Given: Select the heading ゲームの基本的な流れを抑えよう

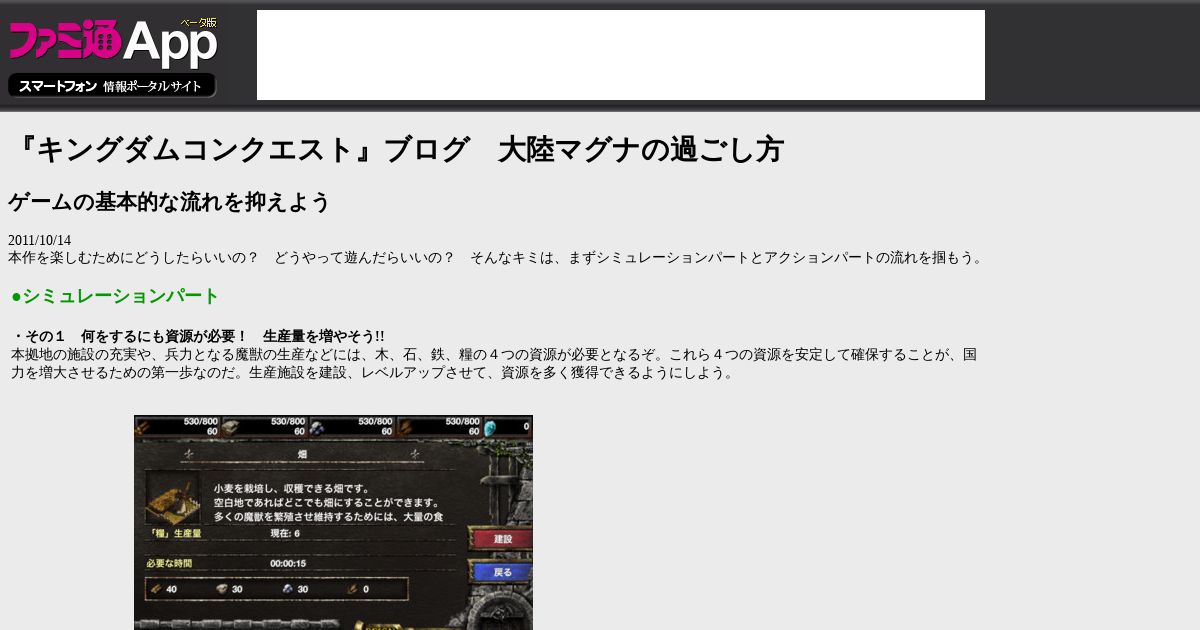Looking at the screenshot, I should coord(169,202).
